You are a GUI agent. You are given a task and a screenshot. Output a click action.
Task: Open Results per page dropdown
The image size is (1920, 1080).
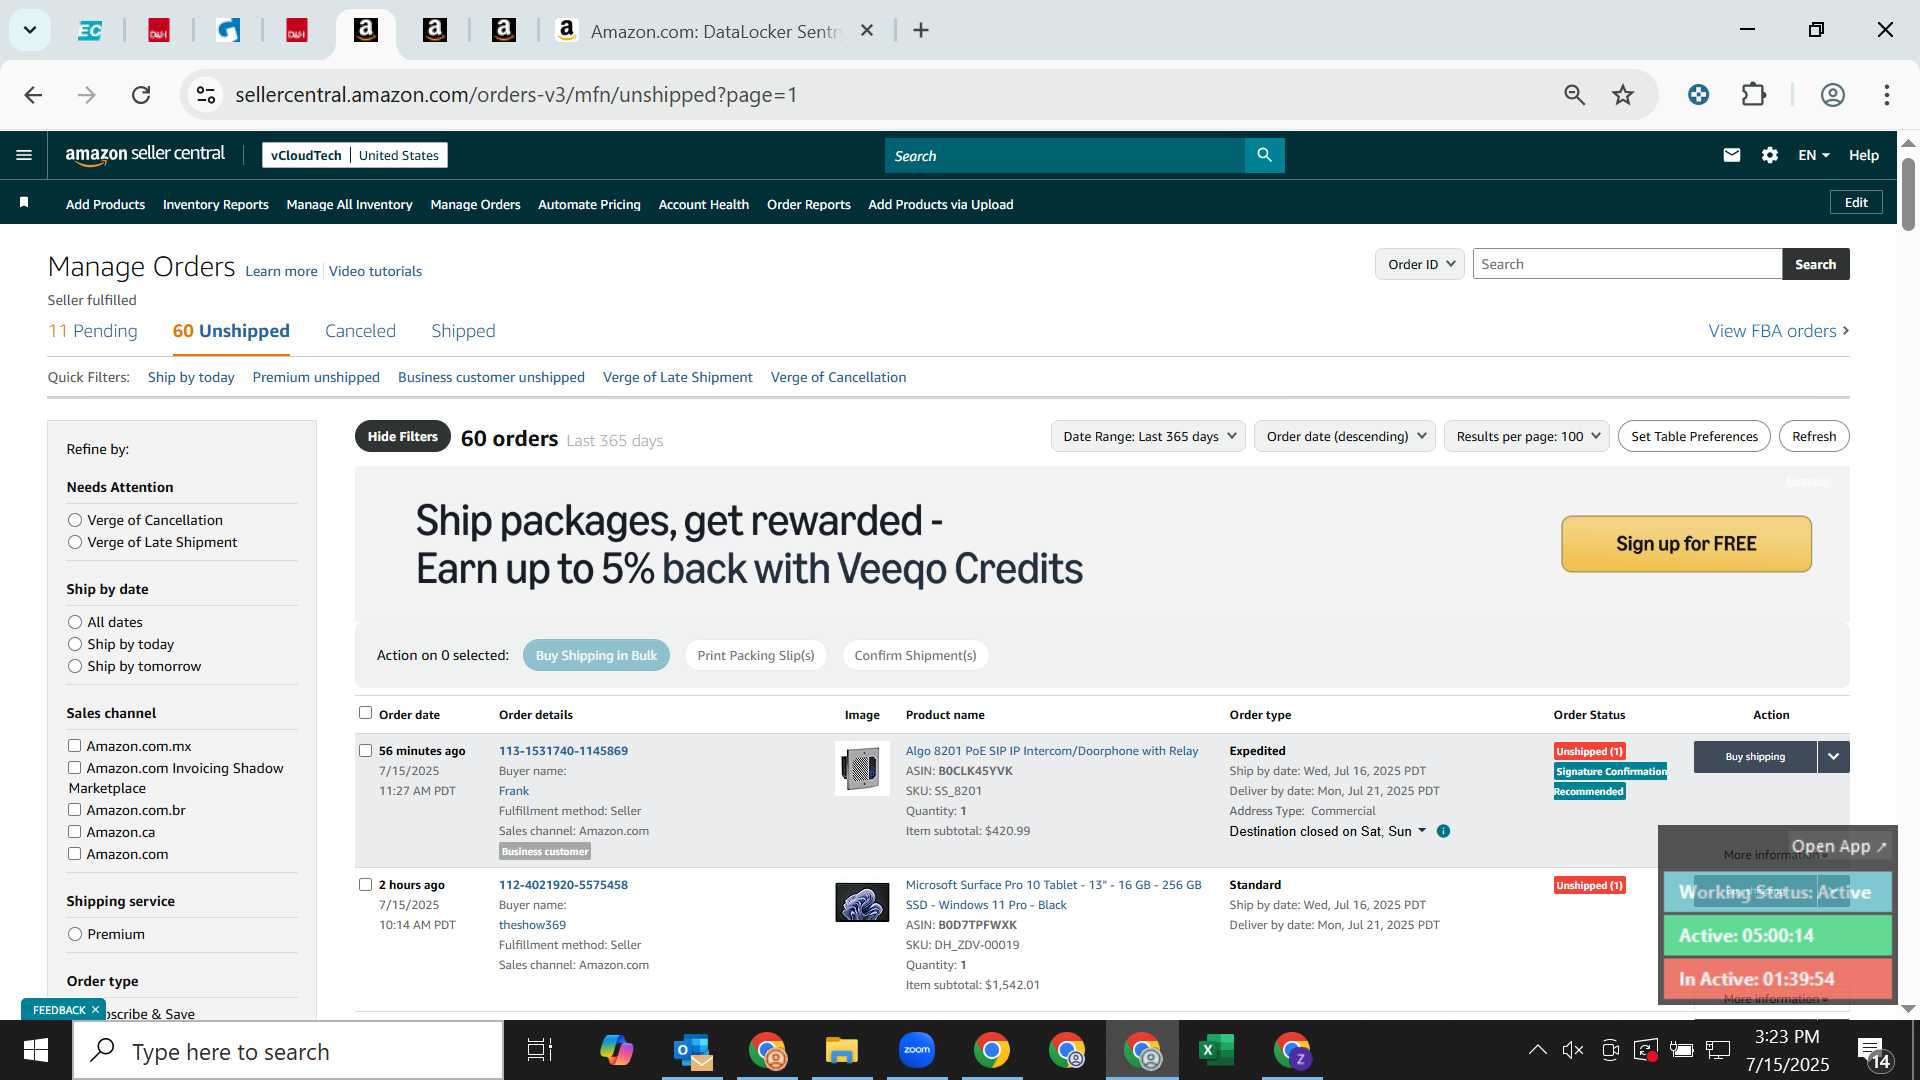click(x=1527, y=436)
